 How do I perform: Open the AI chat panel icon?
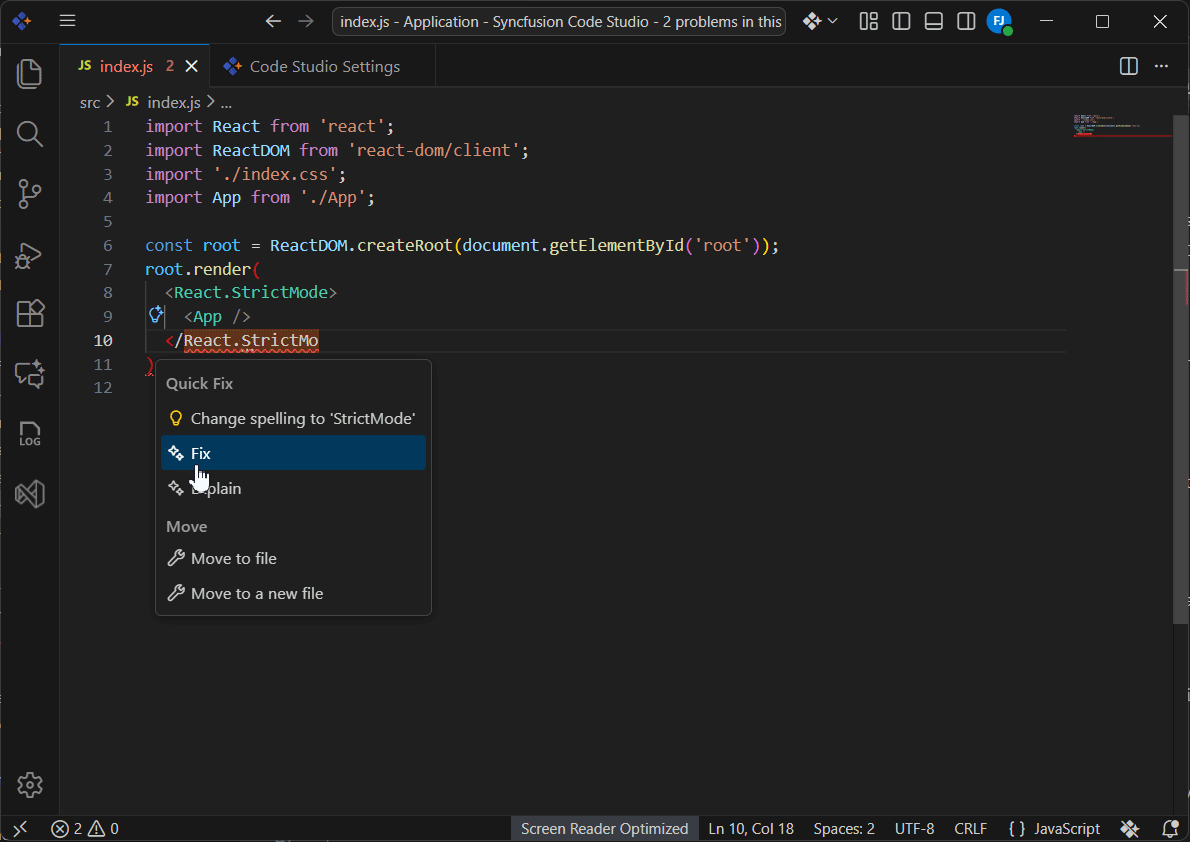(x=30, y=374)
